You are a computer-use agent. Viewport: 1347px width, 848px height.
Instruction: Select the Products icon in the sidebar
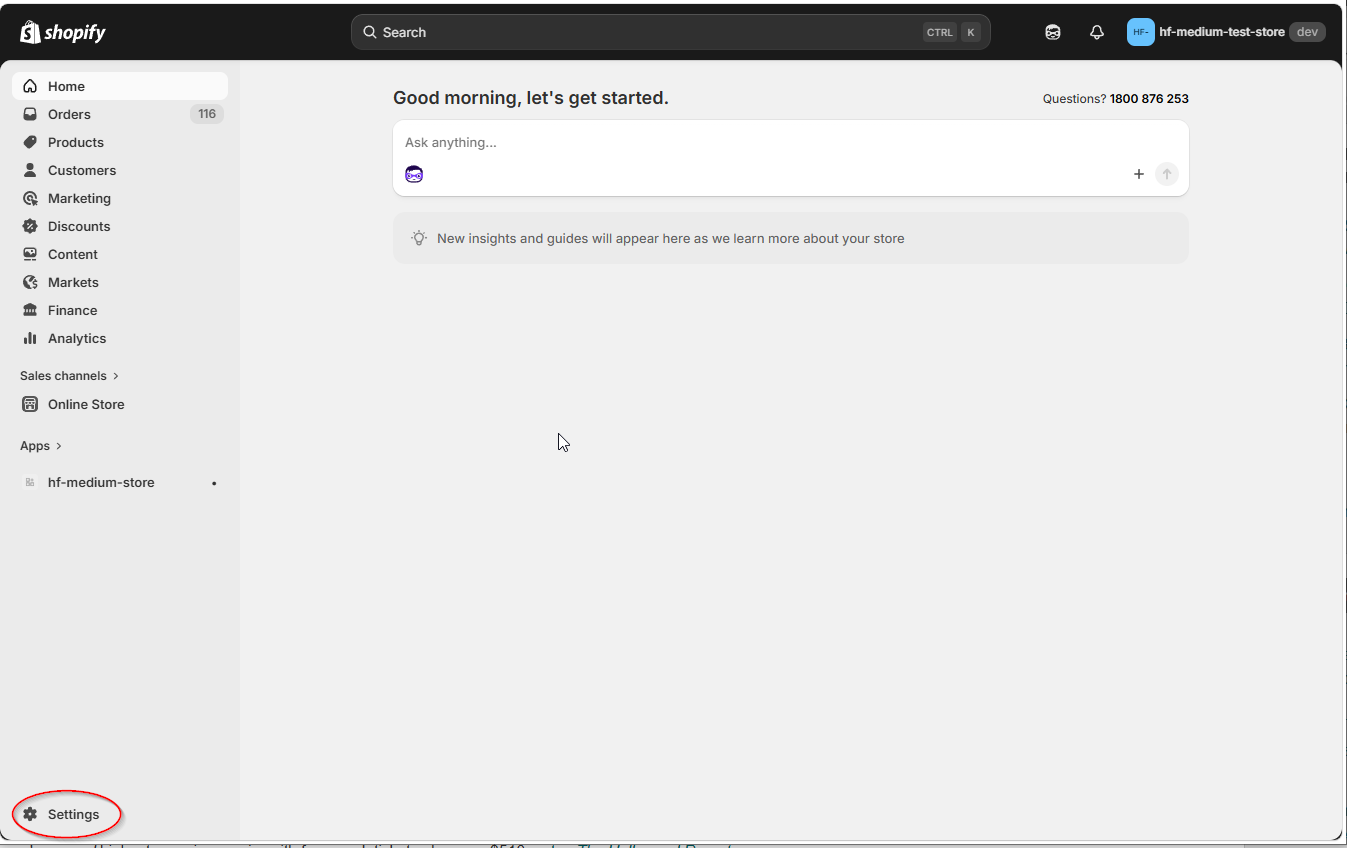coord(30,141)
